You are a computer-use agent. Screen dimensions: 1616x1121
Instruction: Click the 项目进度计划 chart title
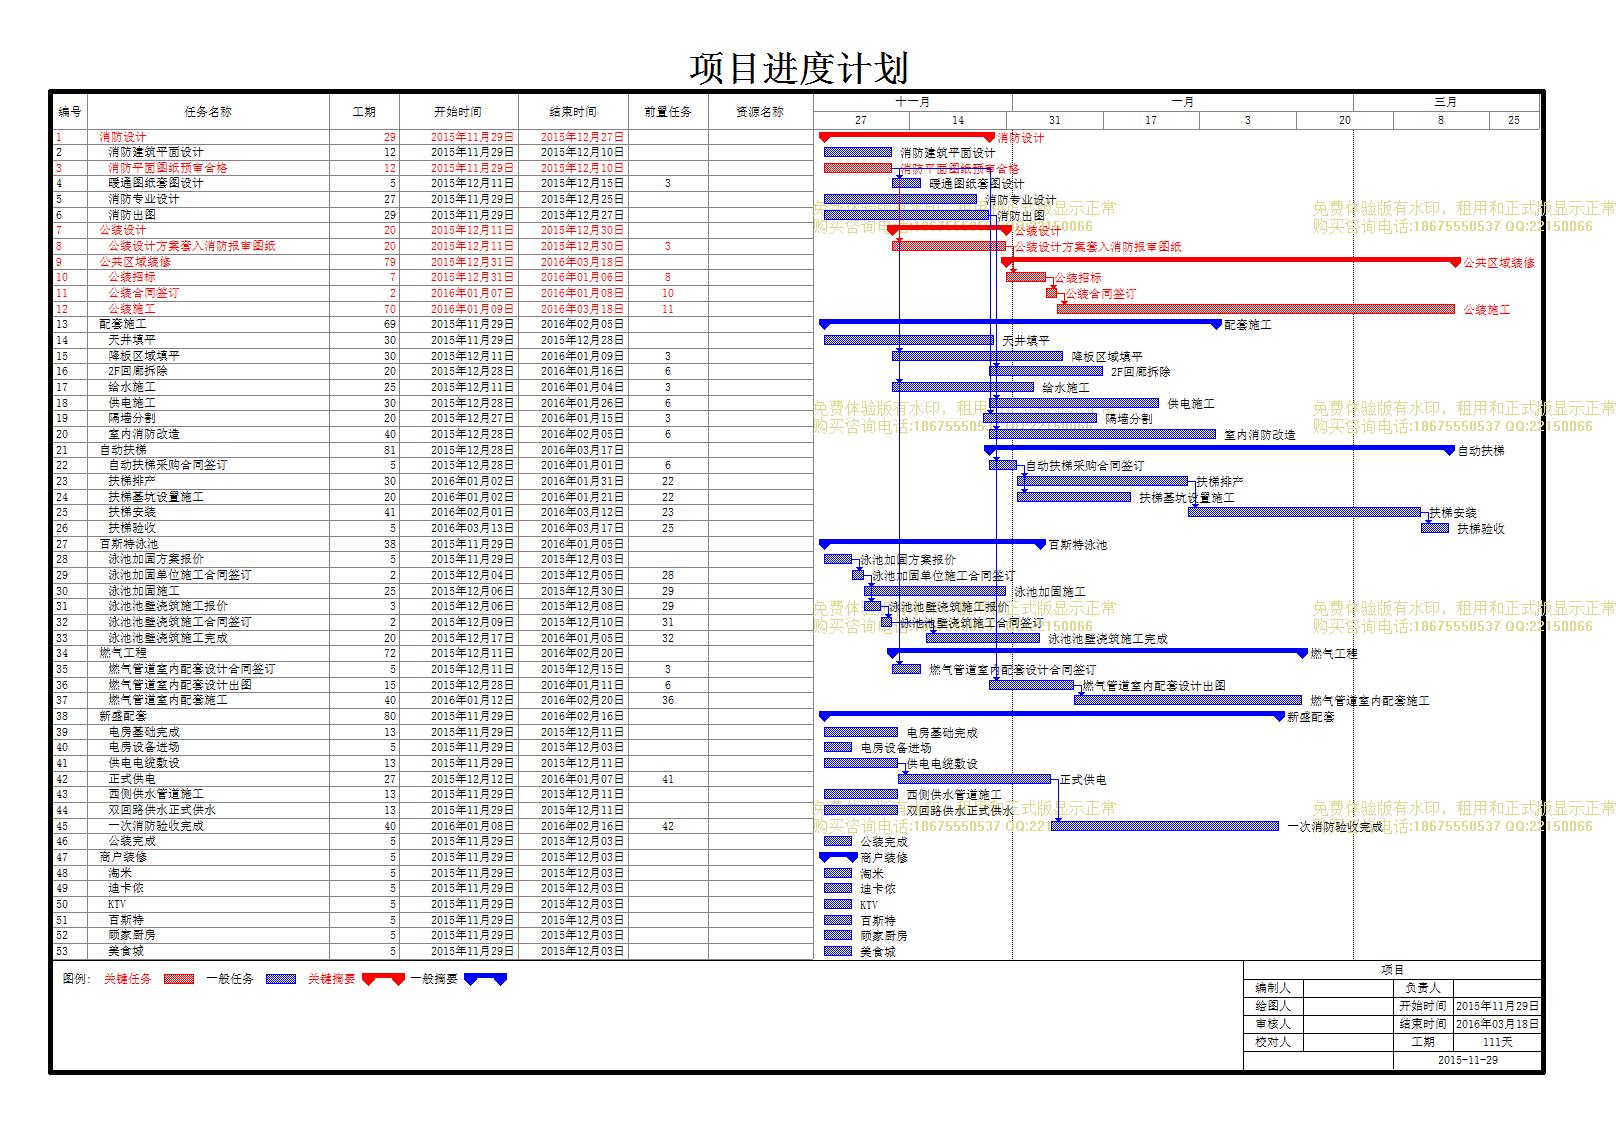click(799, 68)
